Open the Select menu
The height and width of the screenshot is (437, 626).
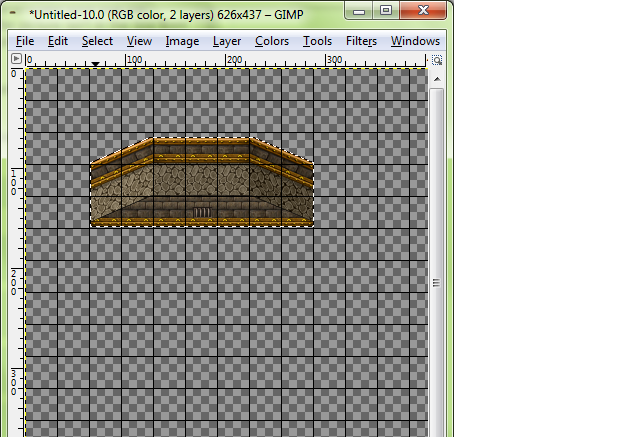click(97, 41)
